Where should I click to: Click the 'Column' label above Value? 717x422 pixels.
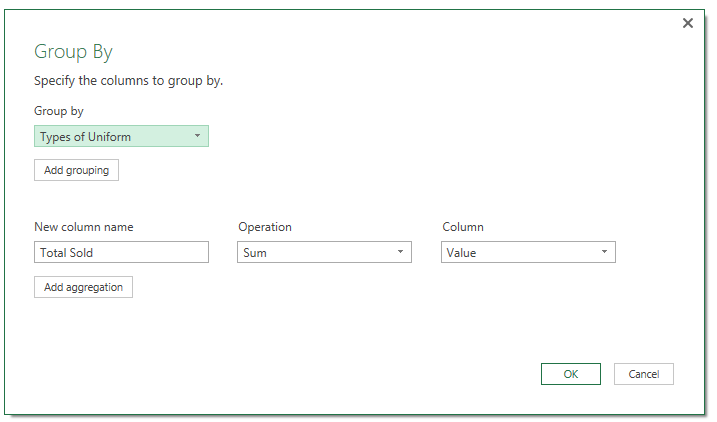(x=463, y=227)
